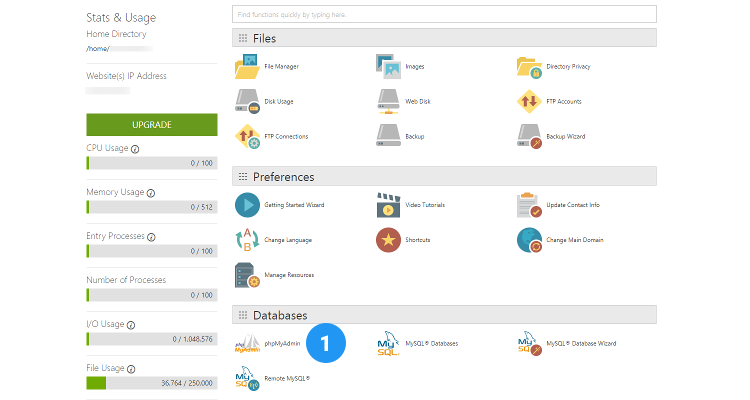This screenshot has width=750, height=400.
Task: Open the FTP Accounts icon
Action: click(x=529, y=101)
